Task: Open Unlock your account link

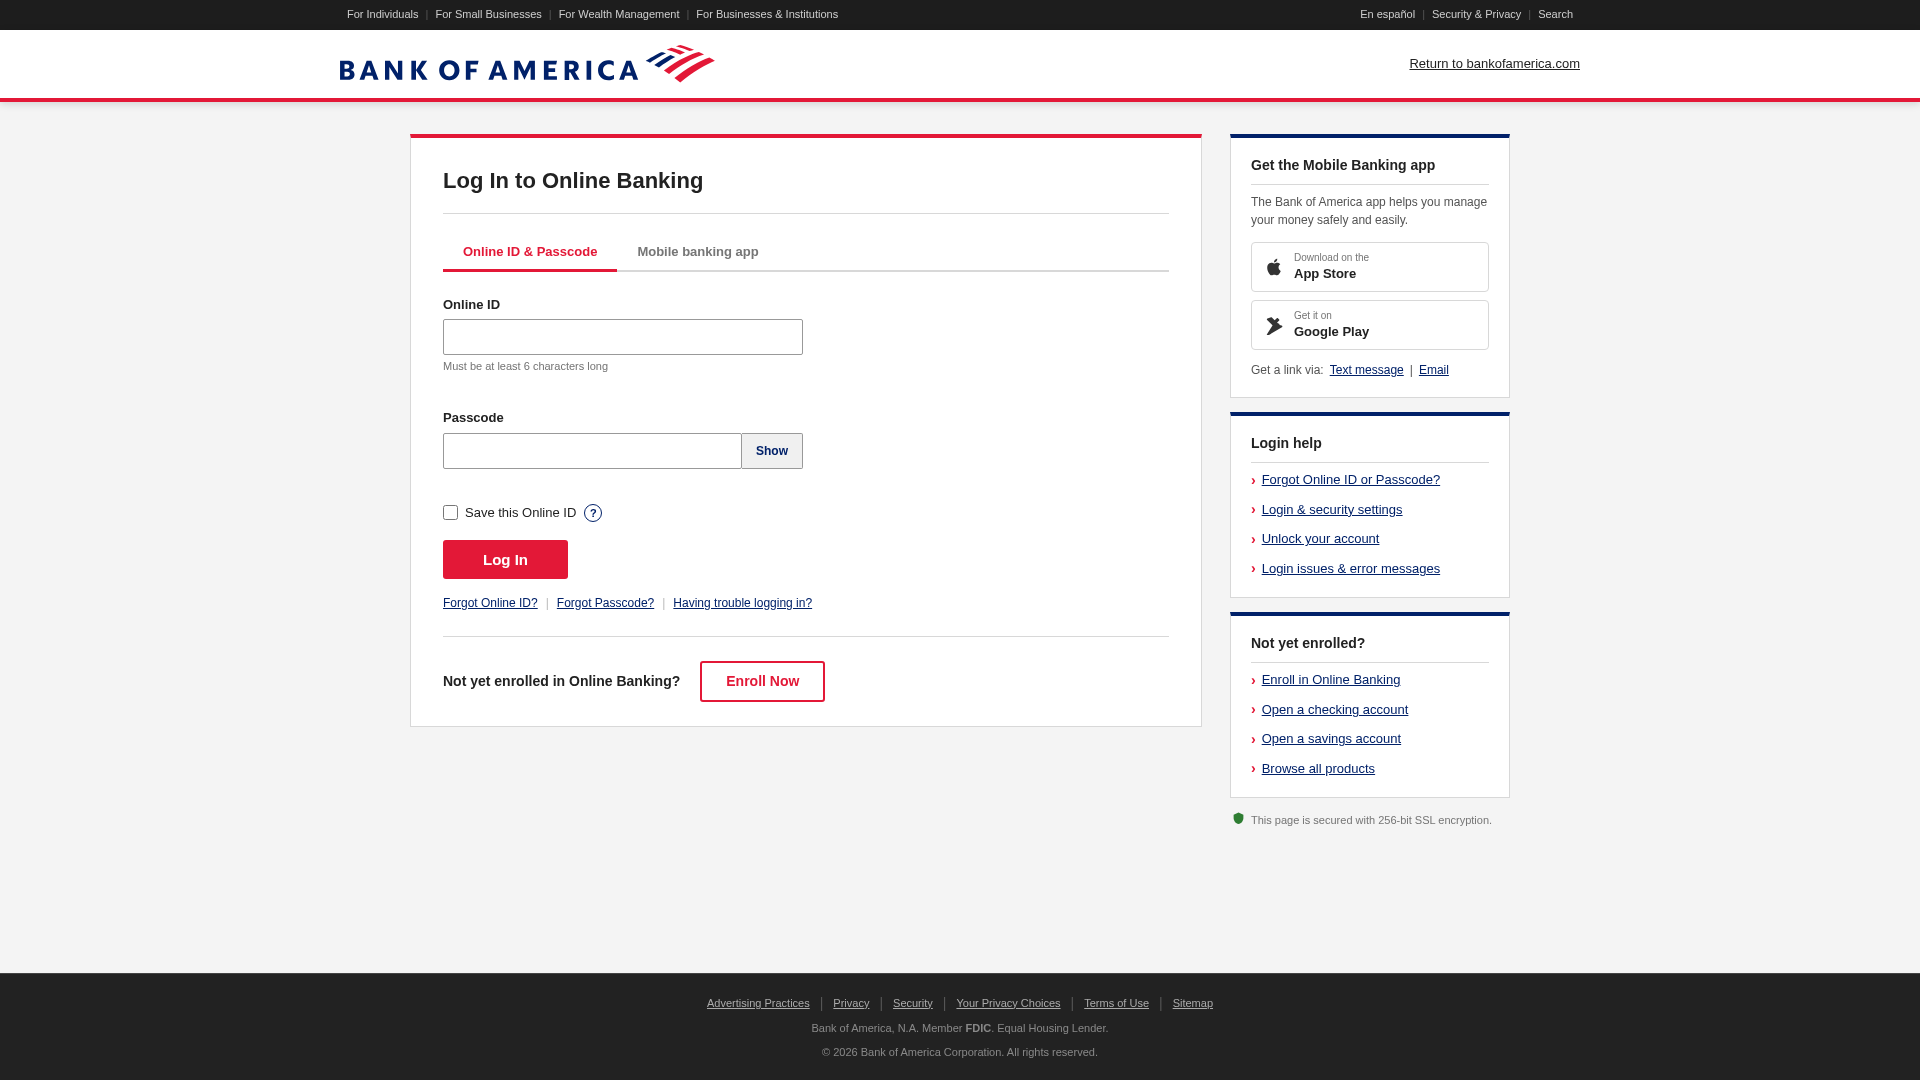Action: (x=1320, y=539)
